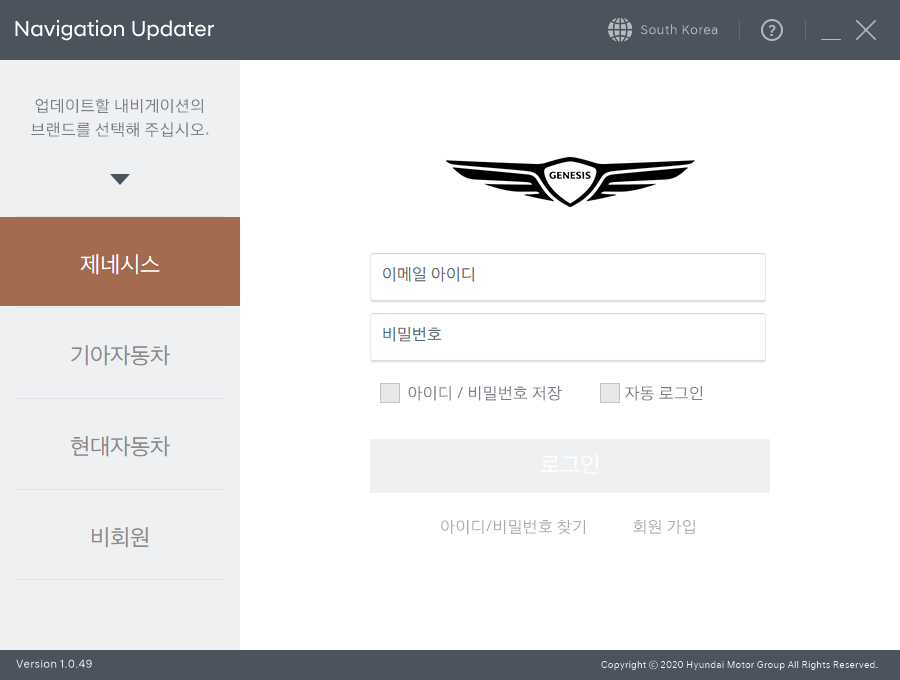Click the 업데이트할 내비게이션의 브랜드를 선택해 주십시오 prompt

click(x=120, y=117)
